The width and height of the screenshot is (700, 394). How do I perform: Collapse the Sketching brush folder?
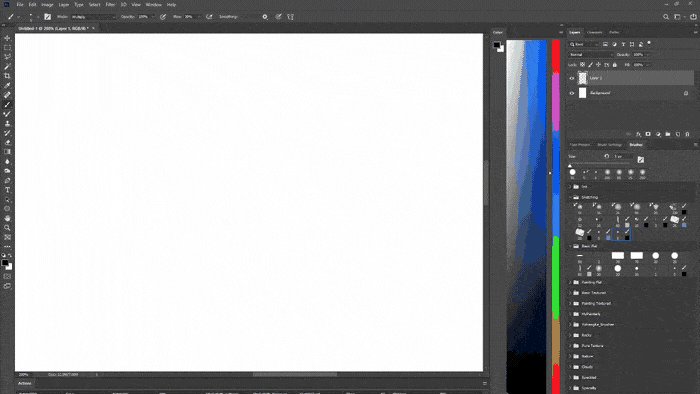571,197
